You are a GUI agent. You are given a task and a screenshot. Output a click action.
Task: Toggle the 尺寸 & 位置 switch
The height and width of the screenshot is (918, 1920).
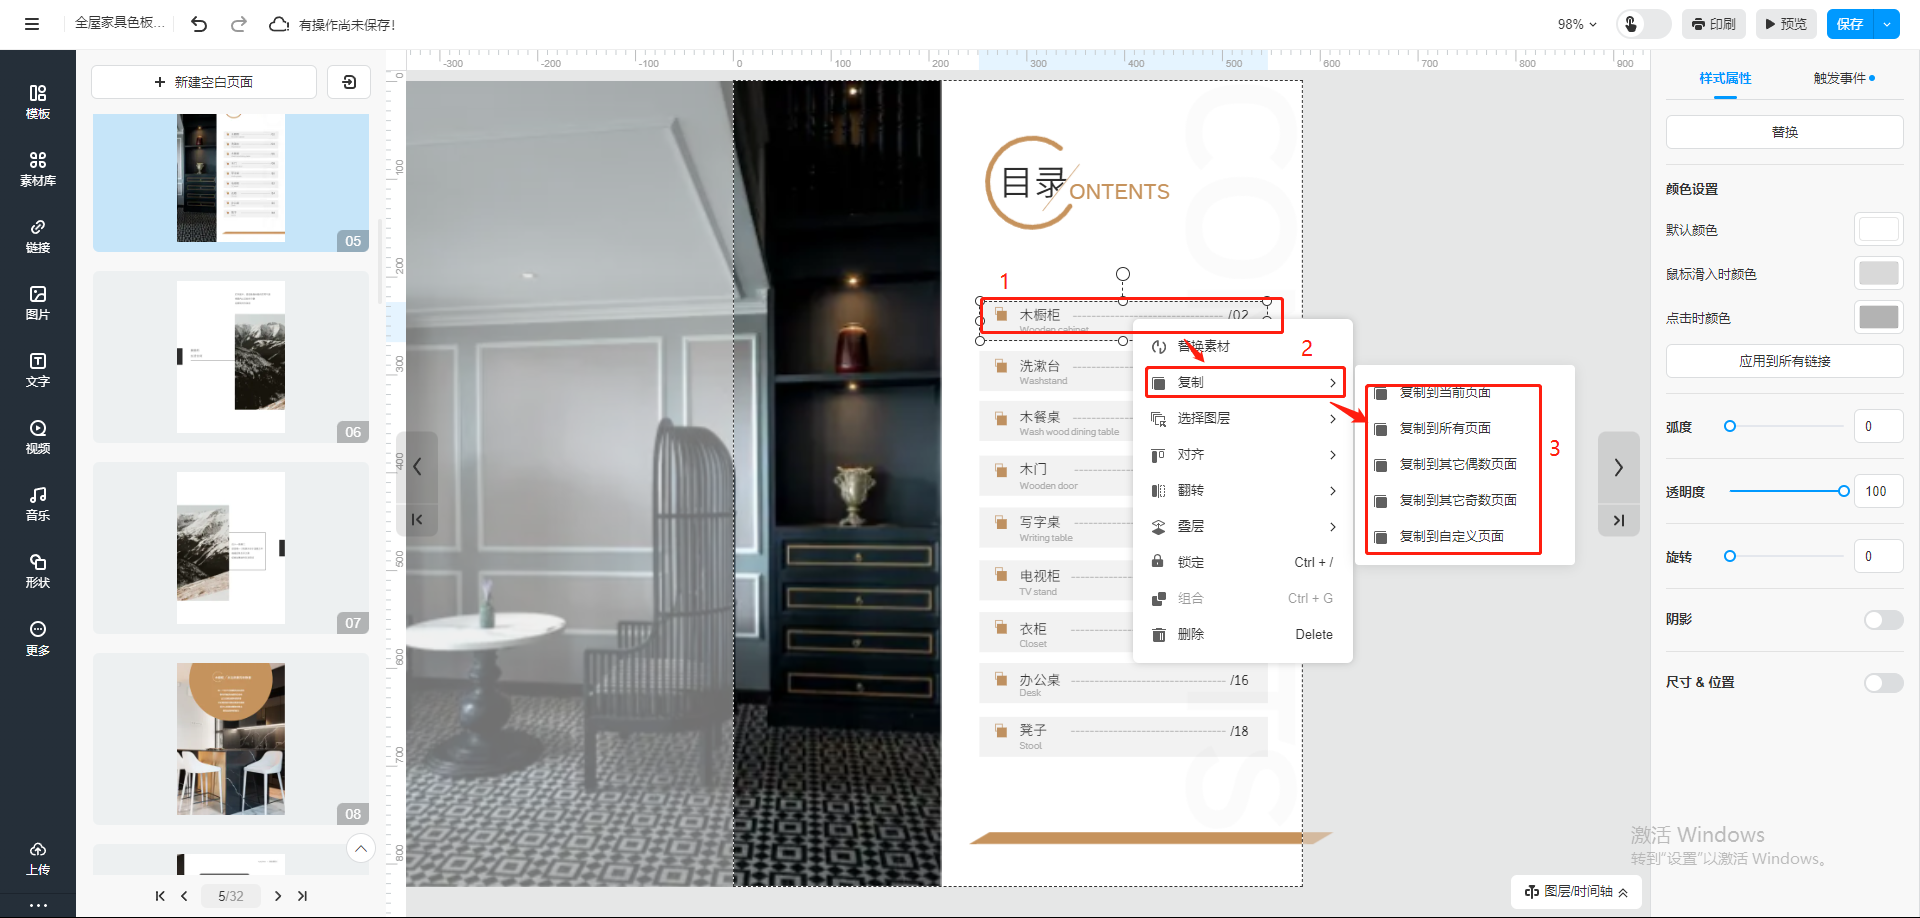[x=1883, y=683]
